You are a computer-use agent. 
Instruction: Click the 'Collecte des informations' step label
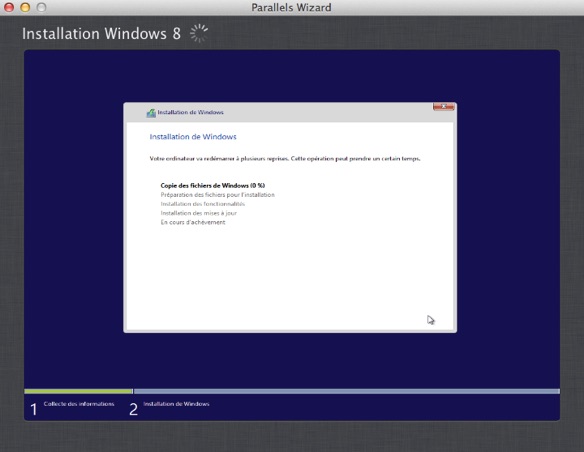tap(79, 404)
